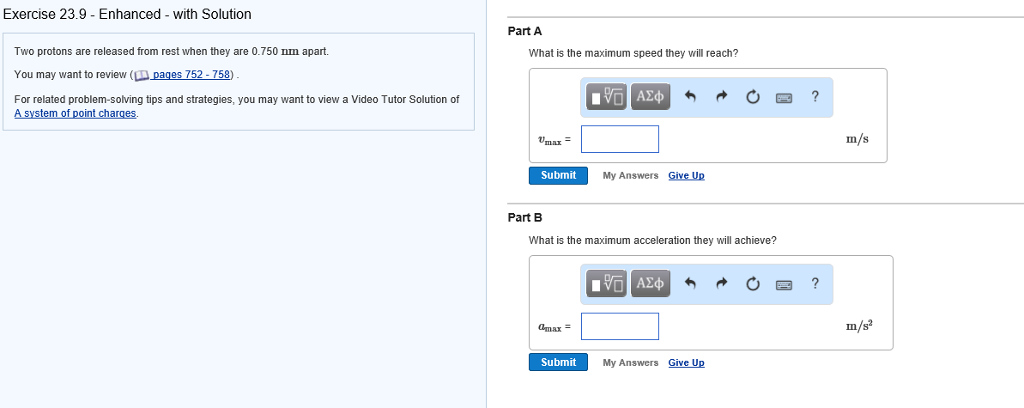
Task: Open help question mark in Part A
Action: pyautogui.click(x=815, y=96)
